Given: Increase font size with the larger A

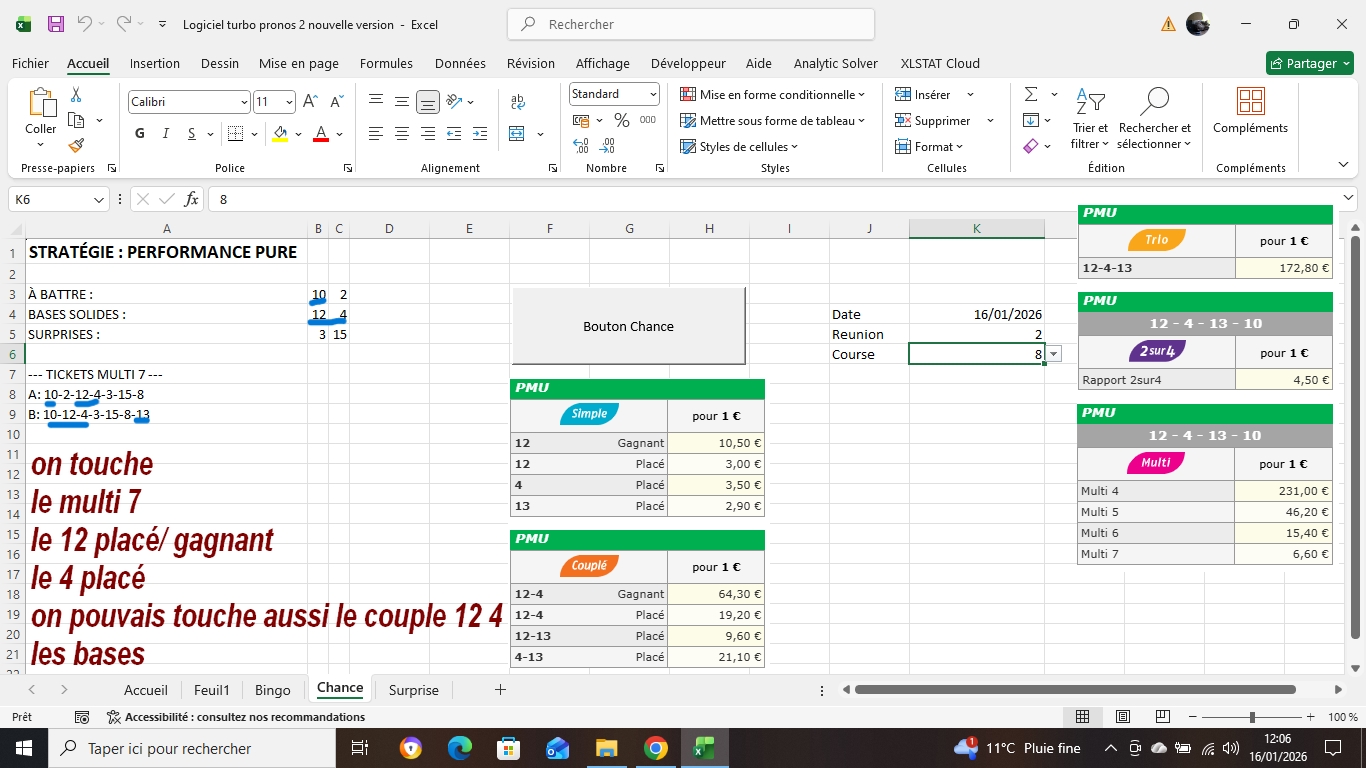Looking at the screenshot, I should tap(310, 101).
